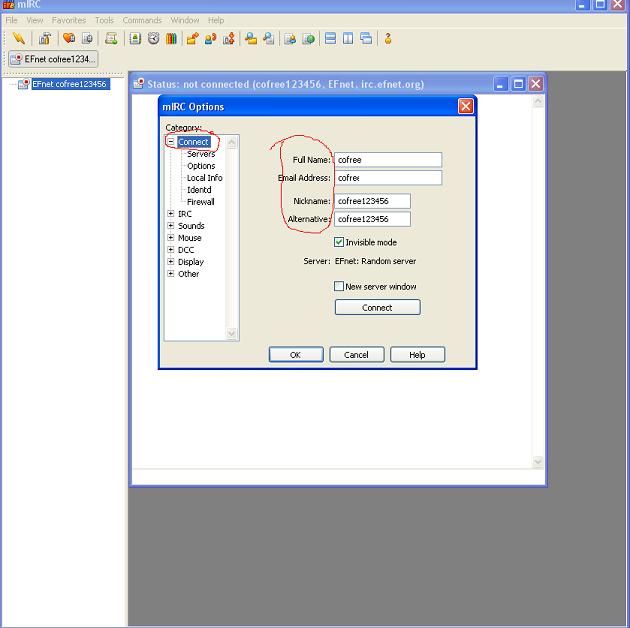Screen dimensions: 630x628
Task: Click the lightning bolt Connect toolbar icon
Action: pos(19,39)
